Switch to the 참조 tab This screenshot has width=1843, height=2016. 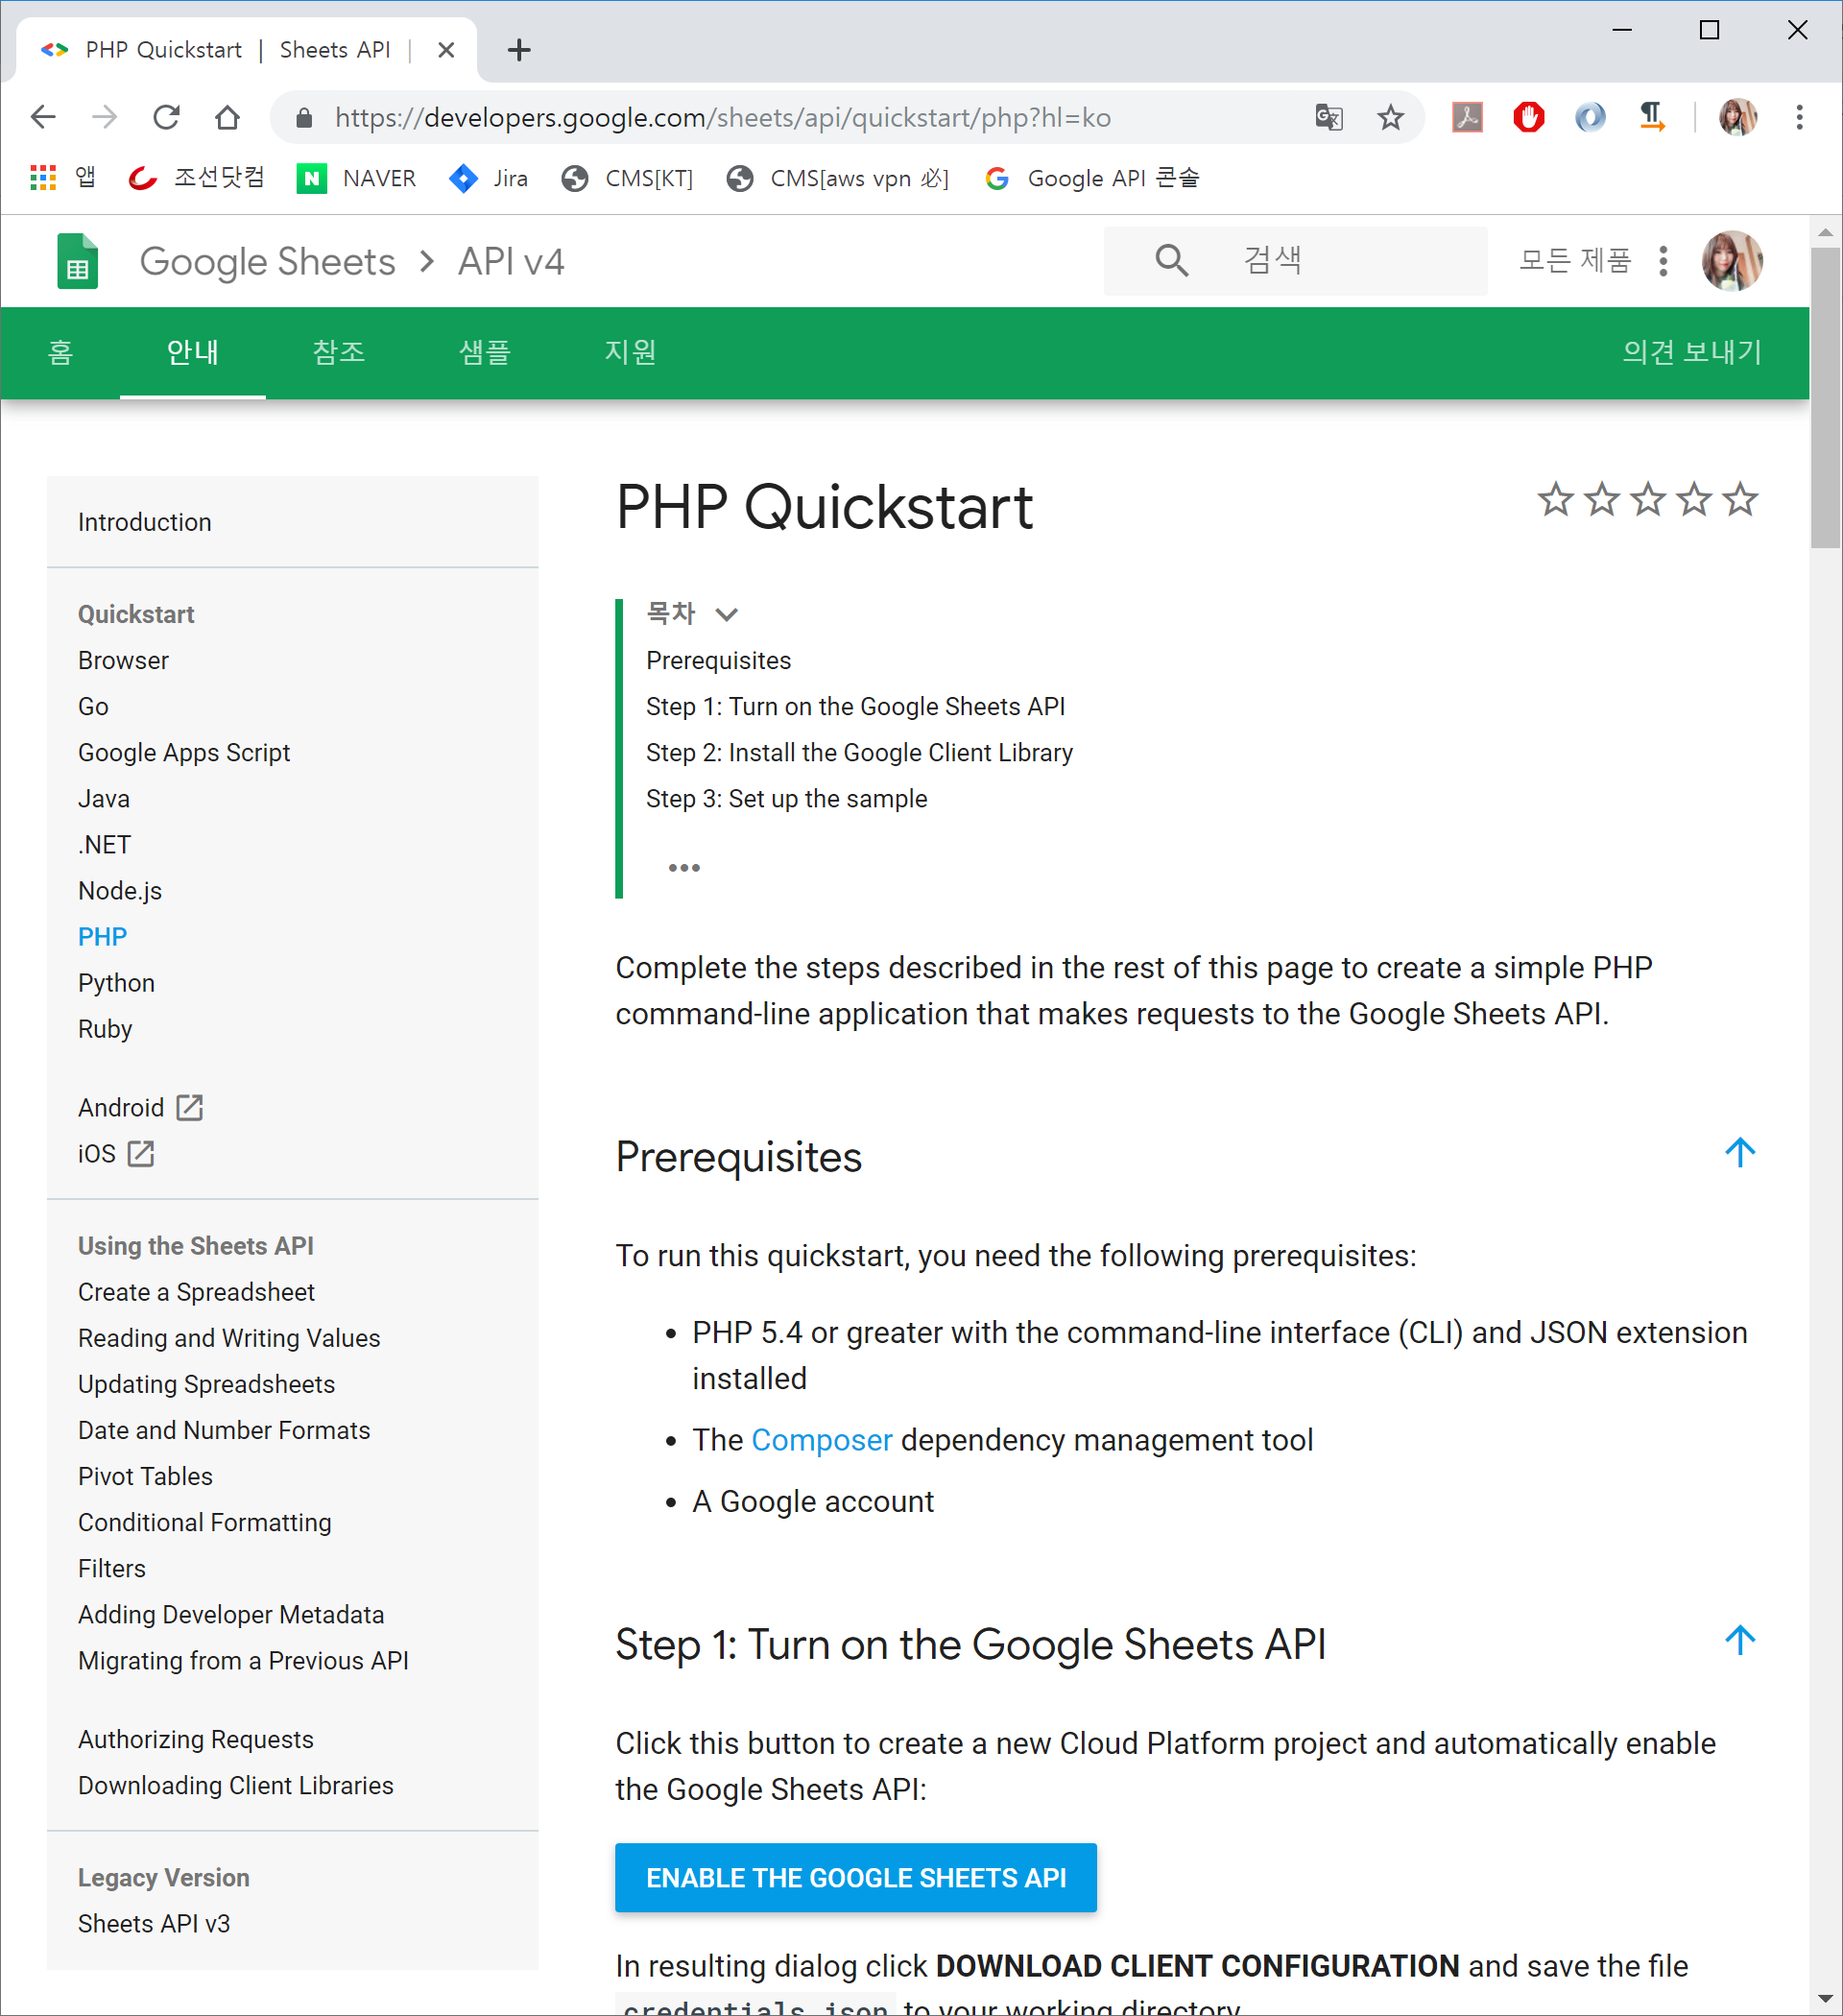[338, 352]
